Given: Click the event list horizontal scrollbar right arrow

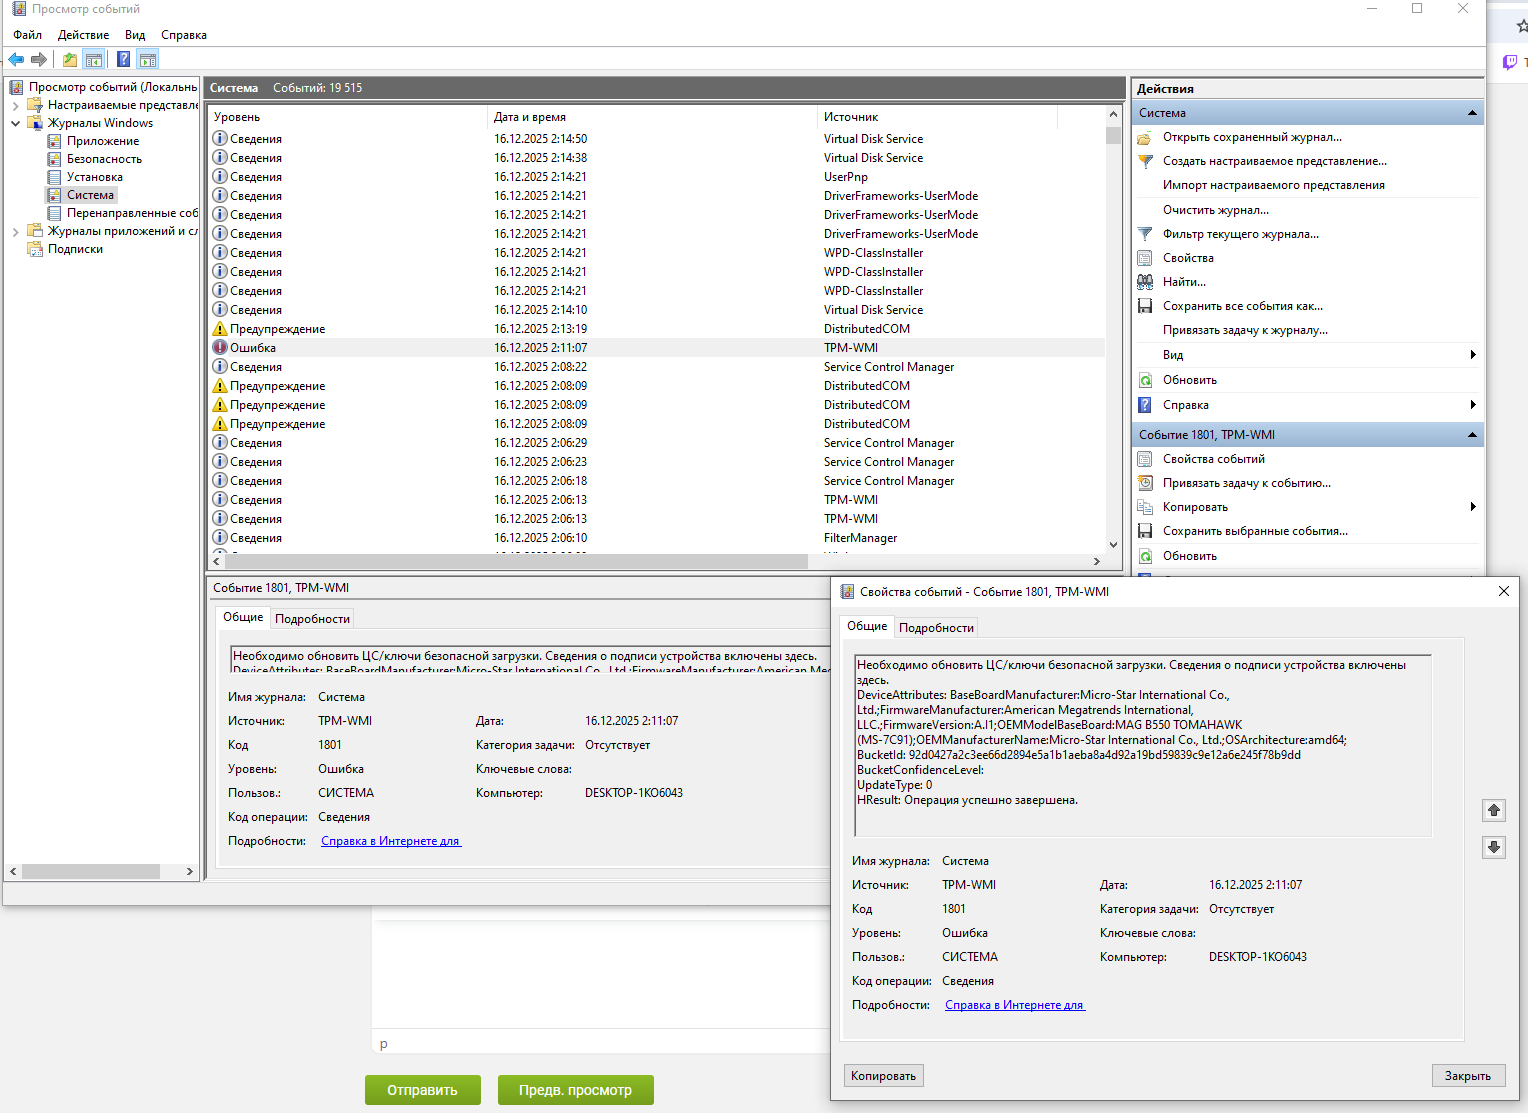Looking at the screenshot, I should click(x=1097, y=562).
